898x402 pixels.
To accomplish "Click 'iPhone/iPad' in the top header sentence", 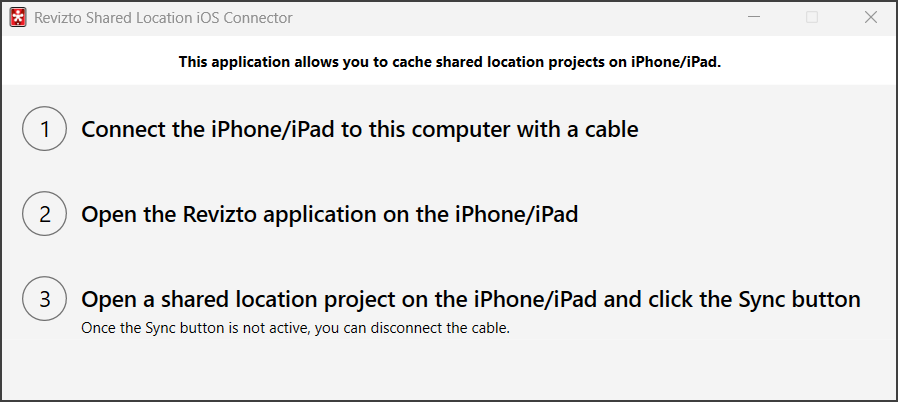I will pos(675,62).
